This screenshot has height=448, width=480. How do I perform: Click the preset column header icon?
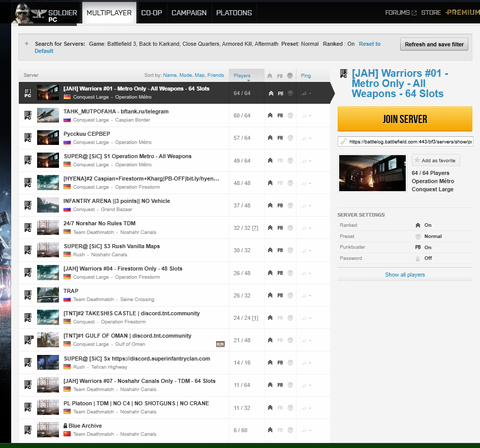pyautogui.click(x=290, y=76)
